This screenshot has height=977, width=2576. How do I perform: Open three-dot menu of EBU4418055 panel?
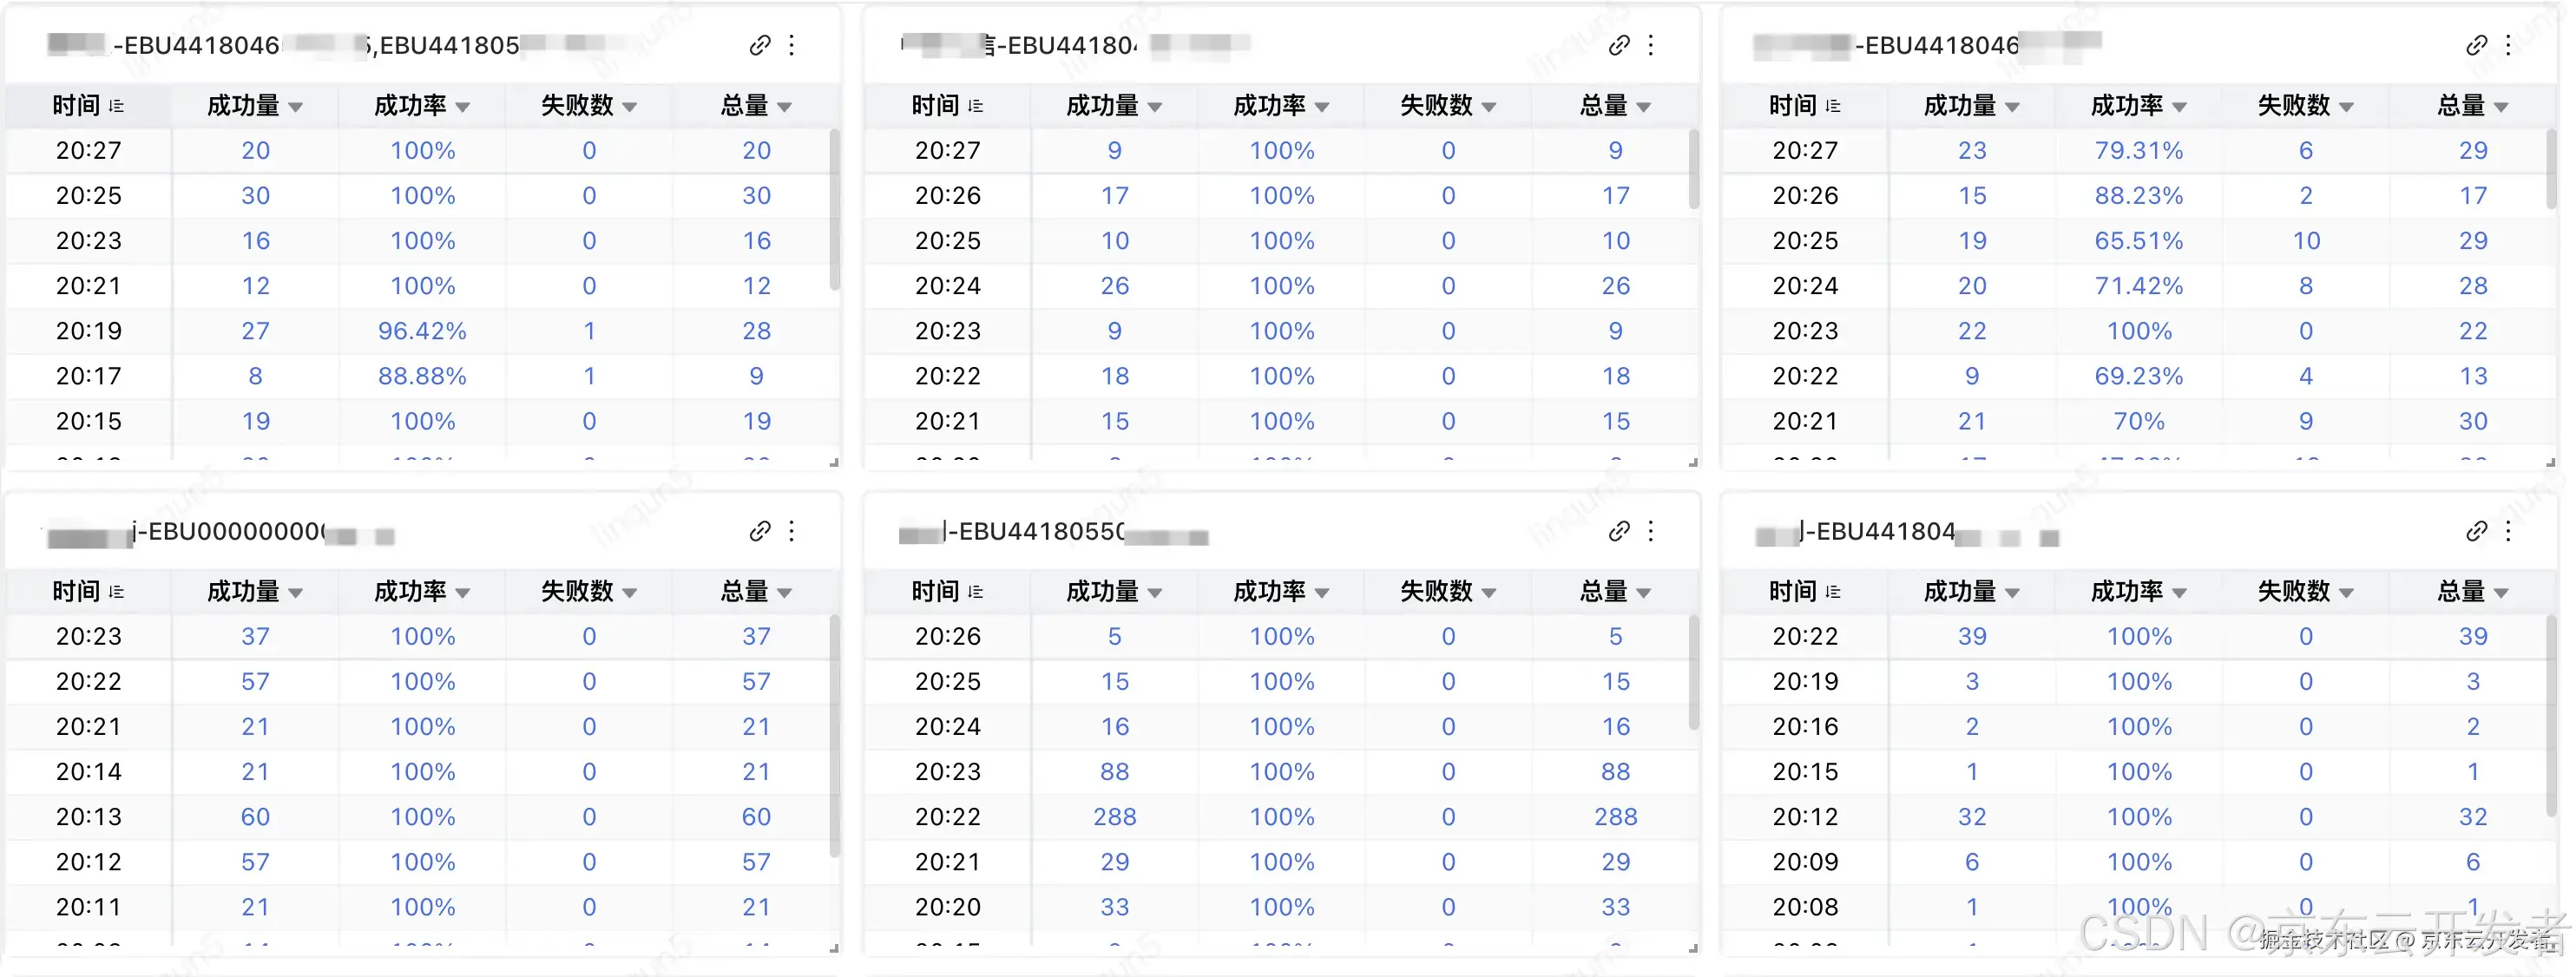point(1651,531)
